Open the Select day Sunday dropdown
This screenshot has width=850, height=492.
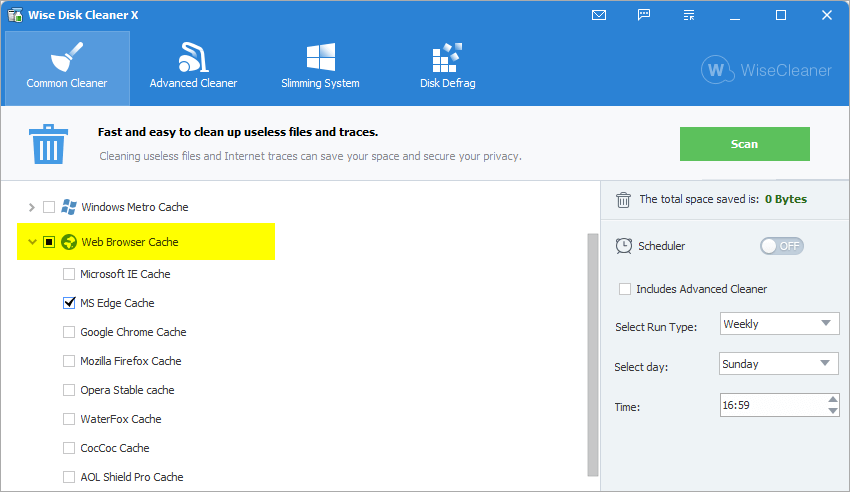tap(779, 364)
